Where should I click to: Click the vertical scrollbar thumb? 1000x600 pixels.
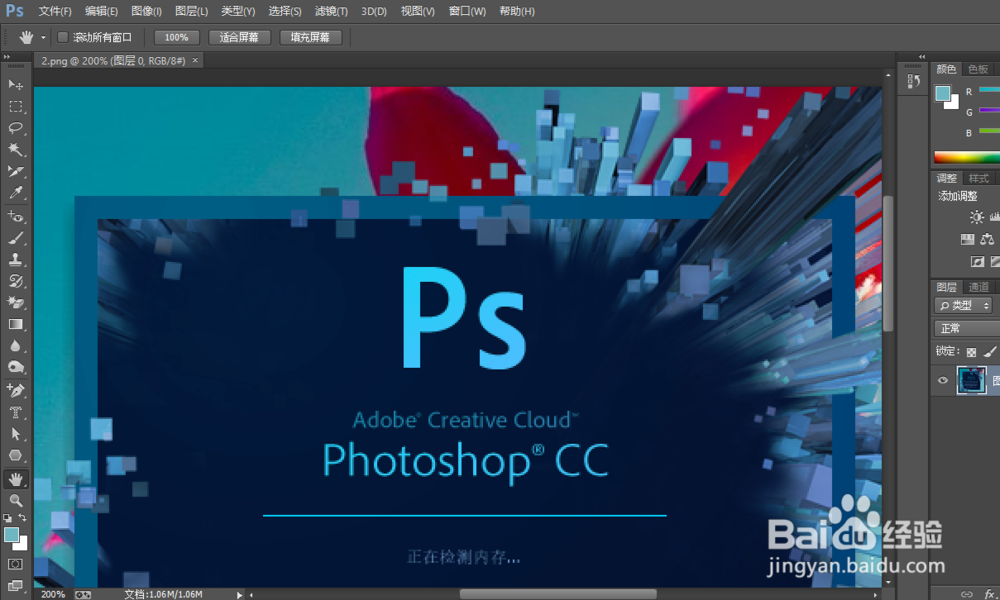(888, 263)
